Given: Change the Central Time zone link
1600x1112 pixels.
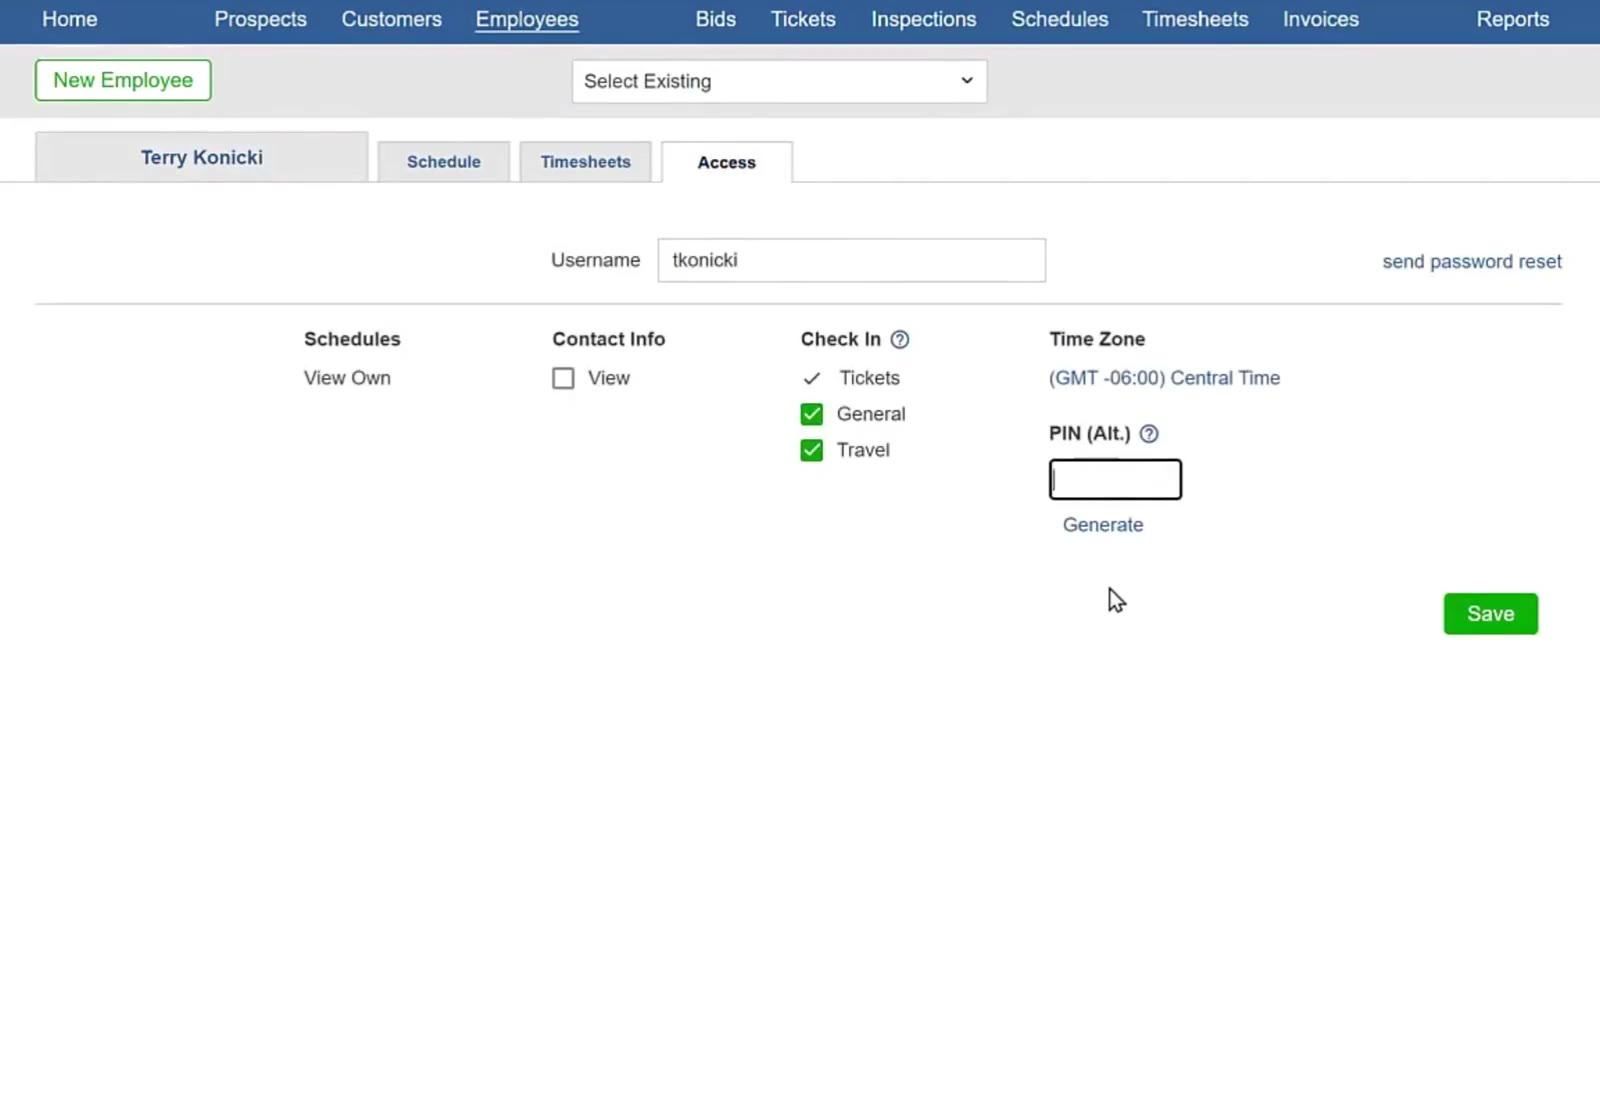Looking at the screenshot, I should [1164, 378].
